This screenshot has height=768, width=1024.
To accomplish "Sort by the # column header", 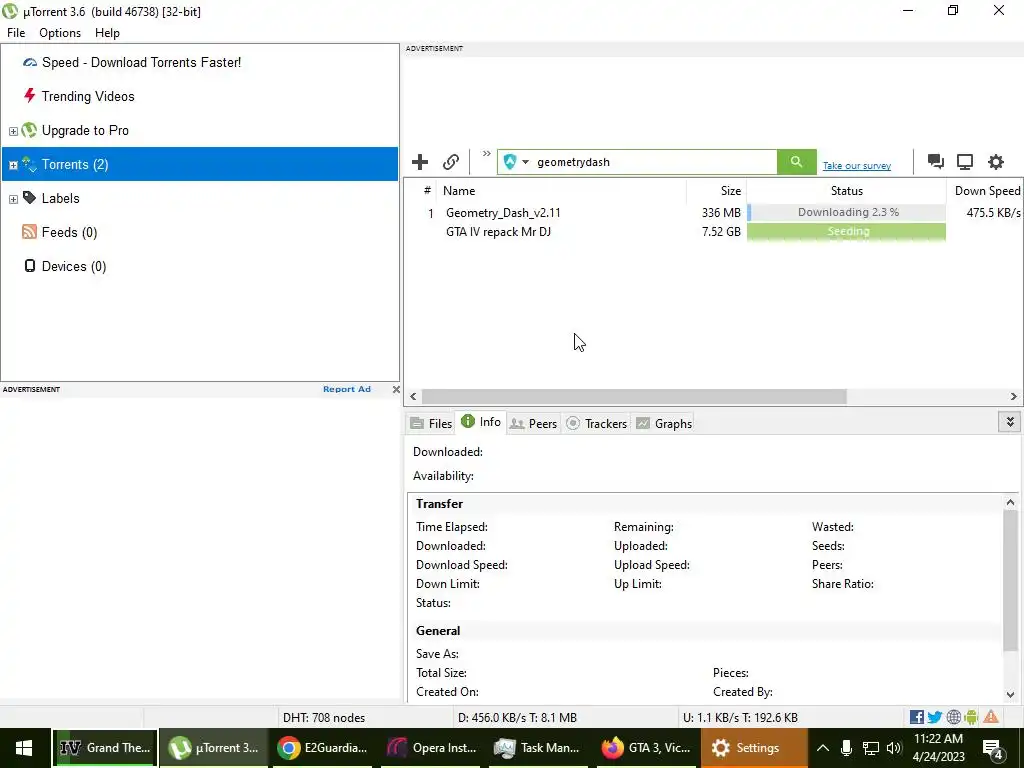I will tap(427, 191).
